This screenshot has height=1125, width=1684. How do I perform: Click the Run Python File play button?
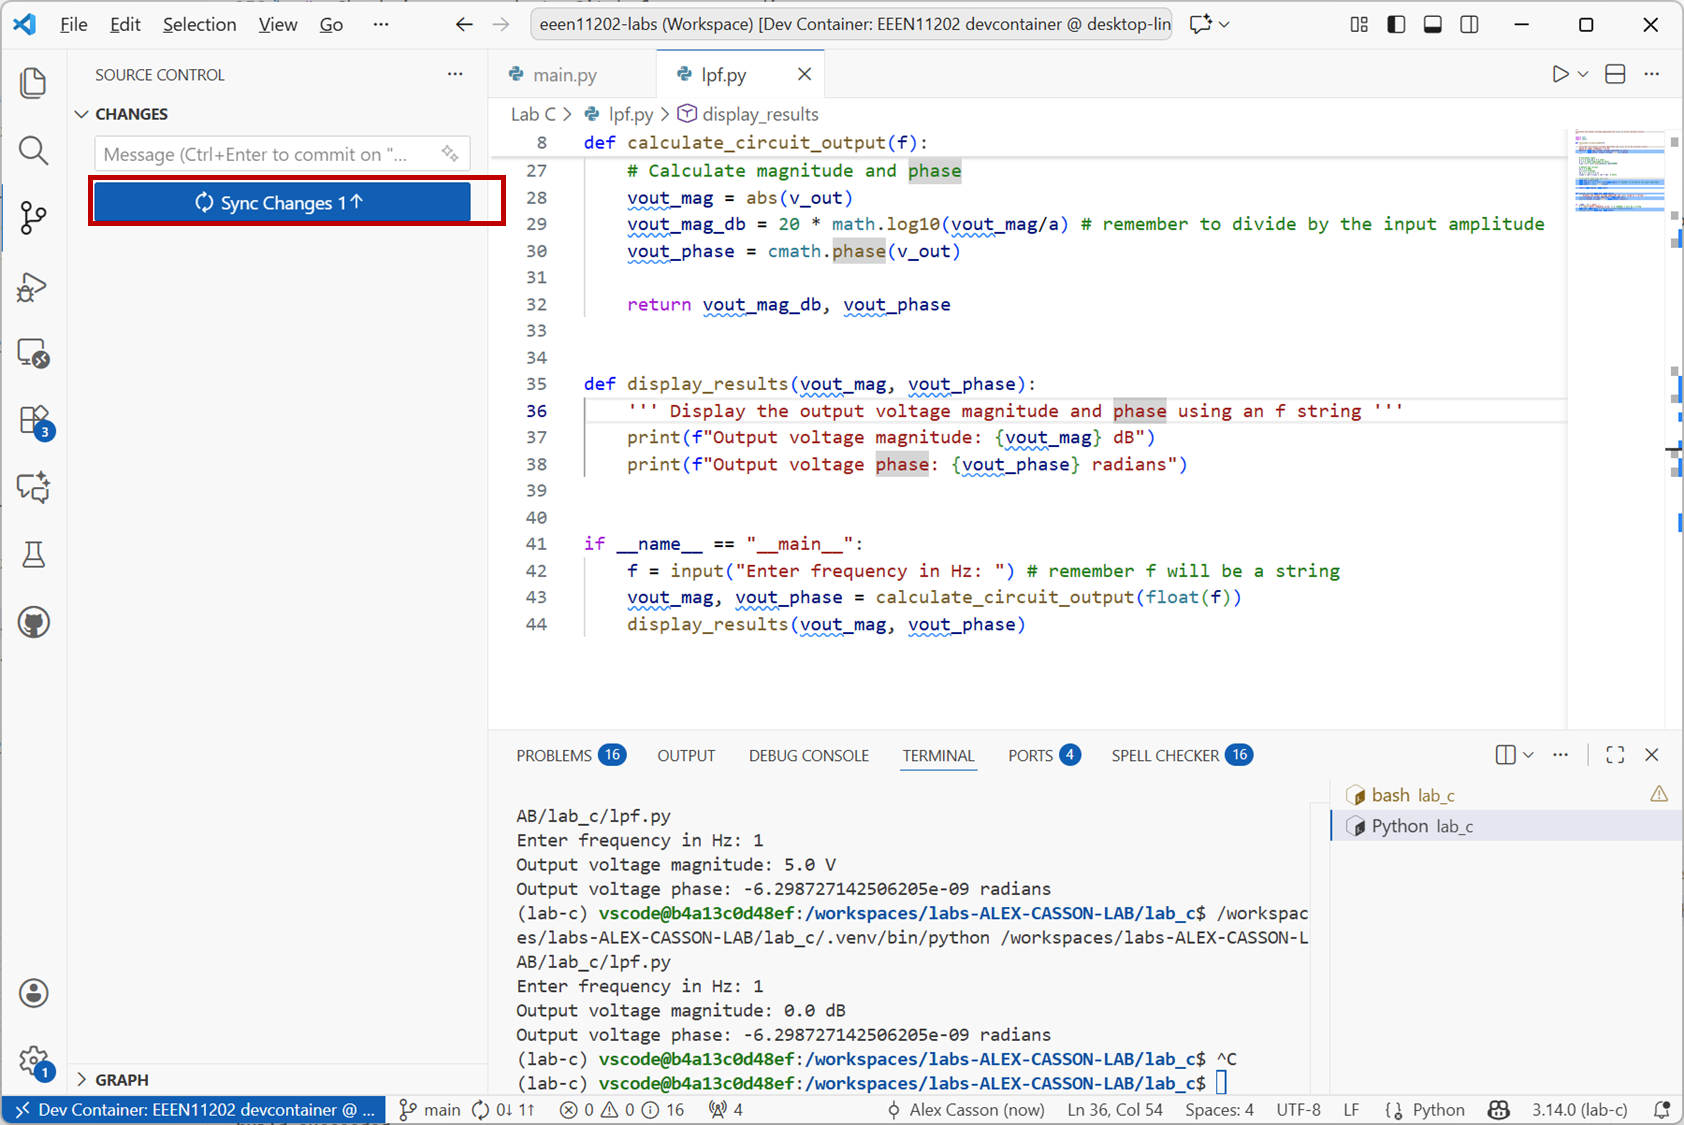click(x=1559, y=74)
